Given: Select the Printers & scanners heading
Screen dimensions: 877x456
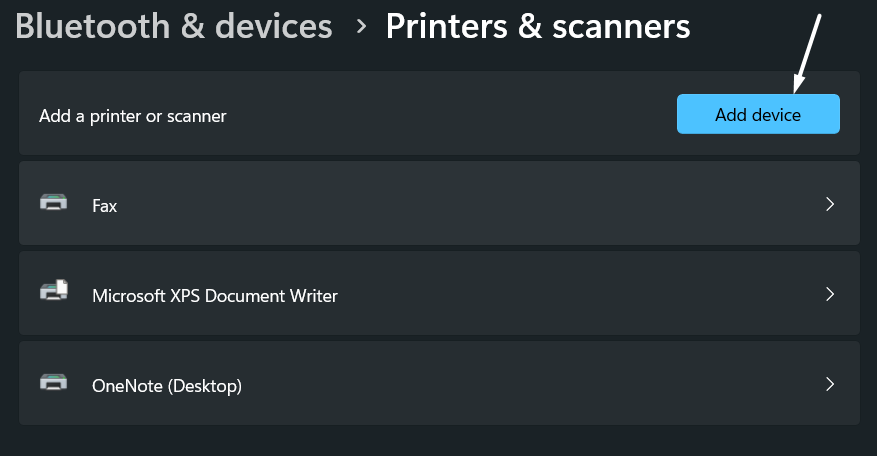Looking at the screenshot, I should [537, 26].
